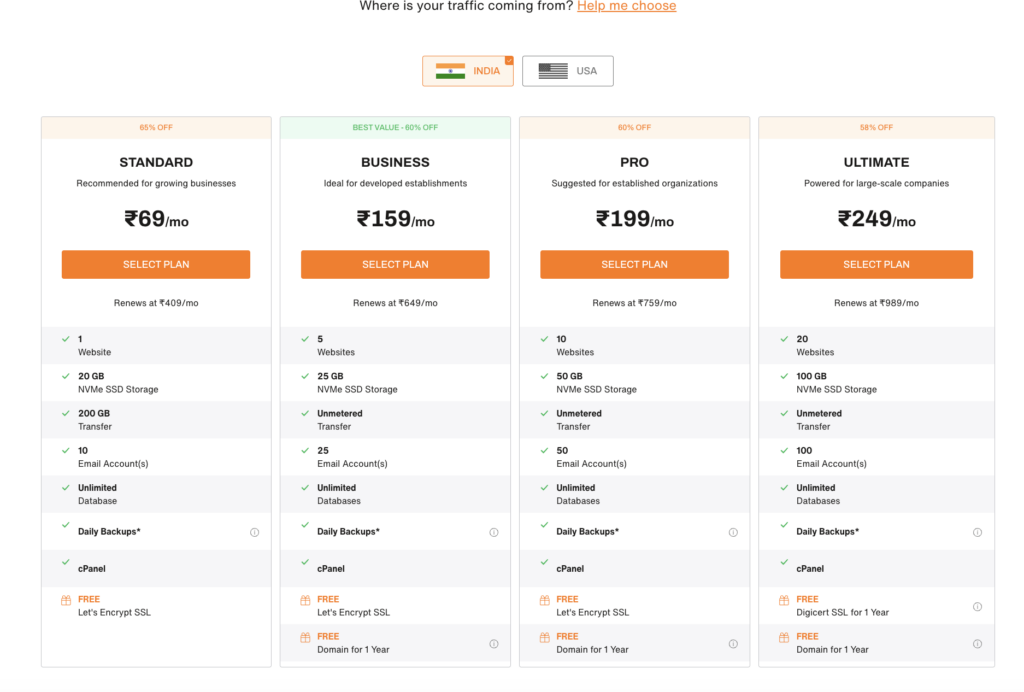Click the ₹69/mo price
The image size is (1024, 692).
pyautogui.click(x=156, y=219)
